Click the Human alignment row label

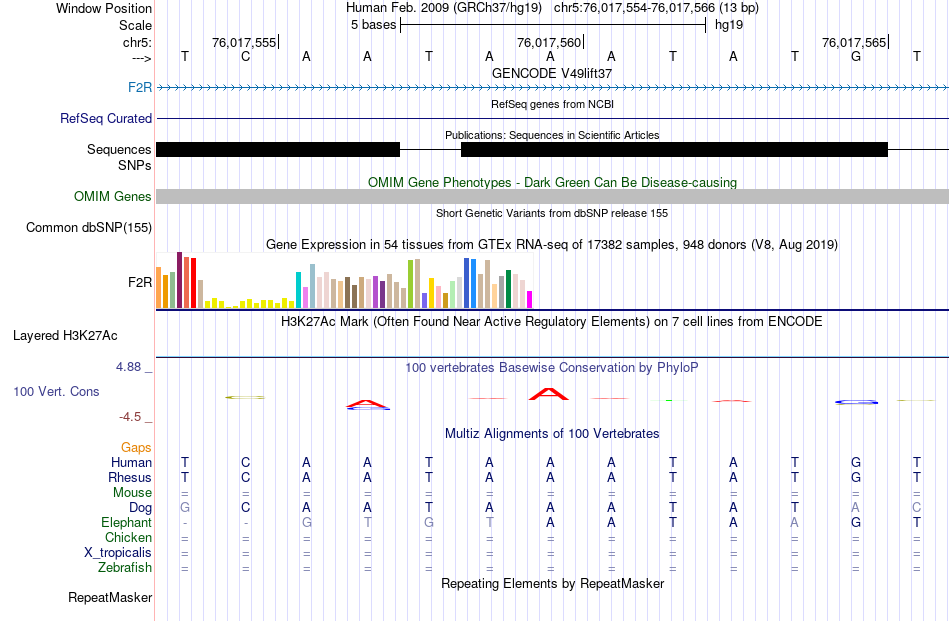[x=131, y=462]
